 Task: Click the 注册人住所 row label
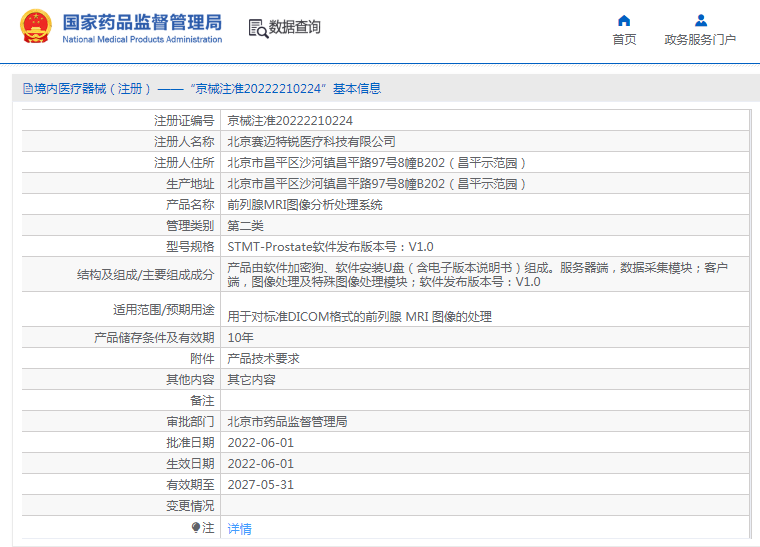(x=184, y=163)
